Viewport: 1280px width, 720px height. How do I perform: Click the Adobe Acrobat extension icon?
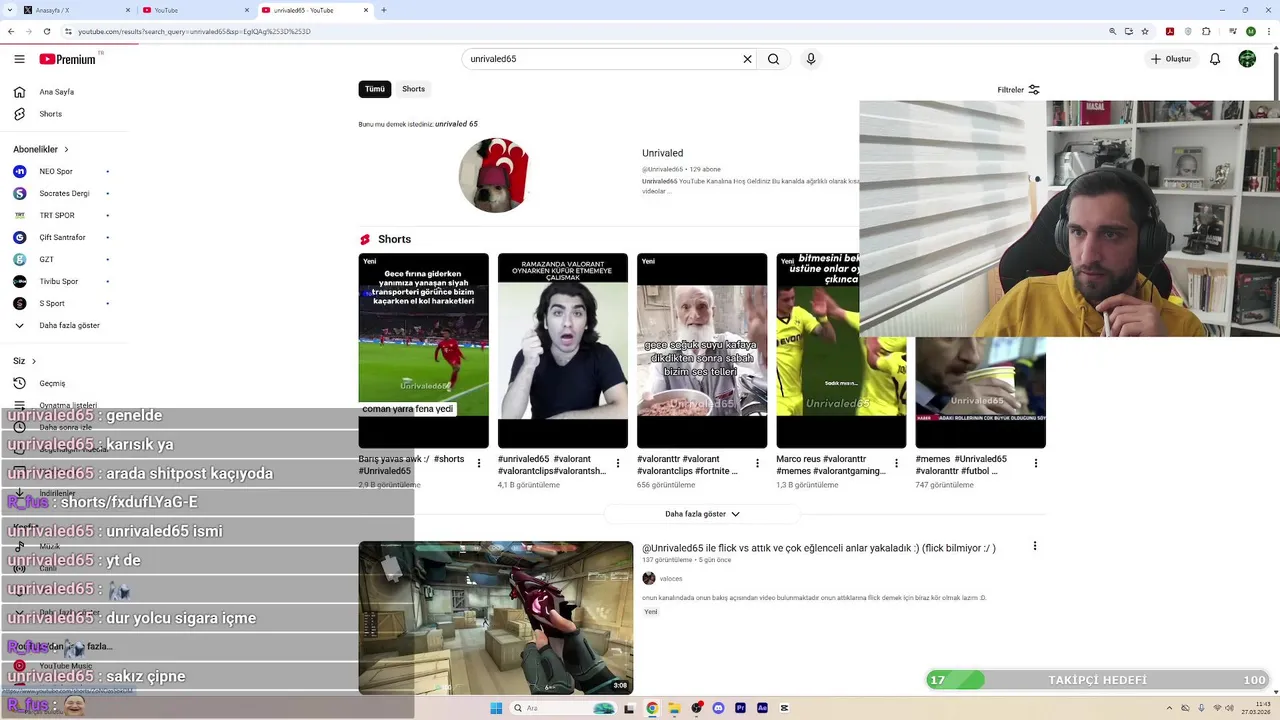point(1171,31)
